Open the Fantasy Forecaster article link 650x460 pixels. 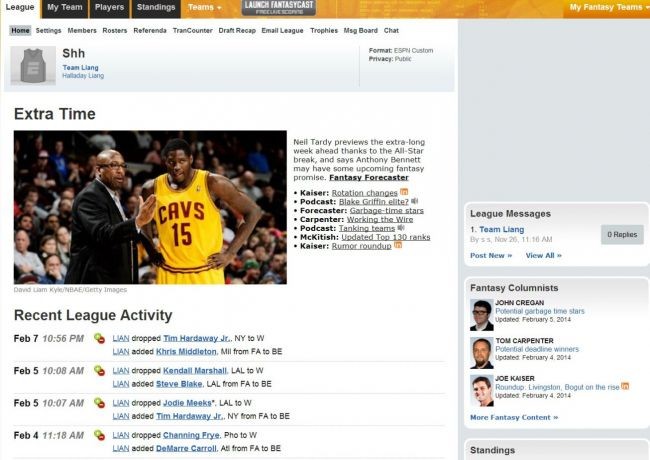click(x=369, y=177)
